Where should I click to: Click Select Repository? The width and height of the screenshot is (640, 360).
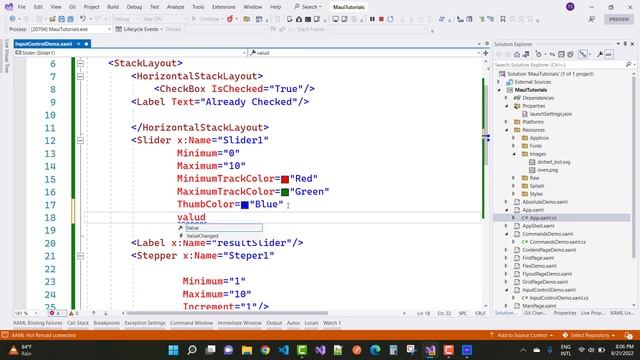click(589, 335)
